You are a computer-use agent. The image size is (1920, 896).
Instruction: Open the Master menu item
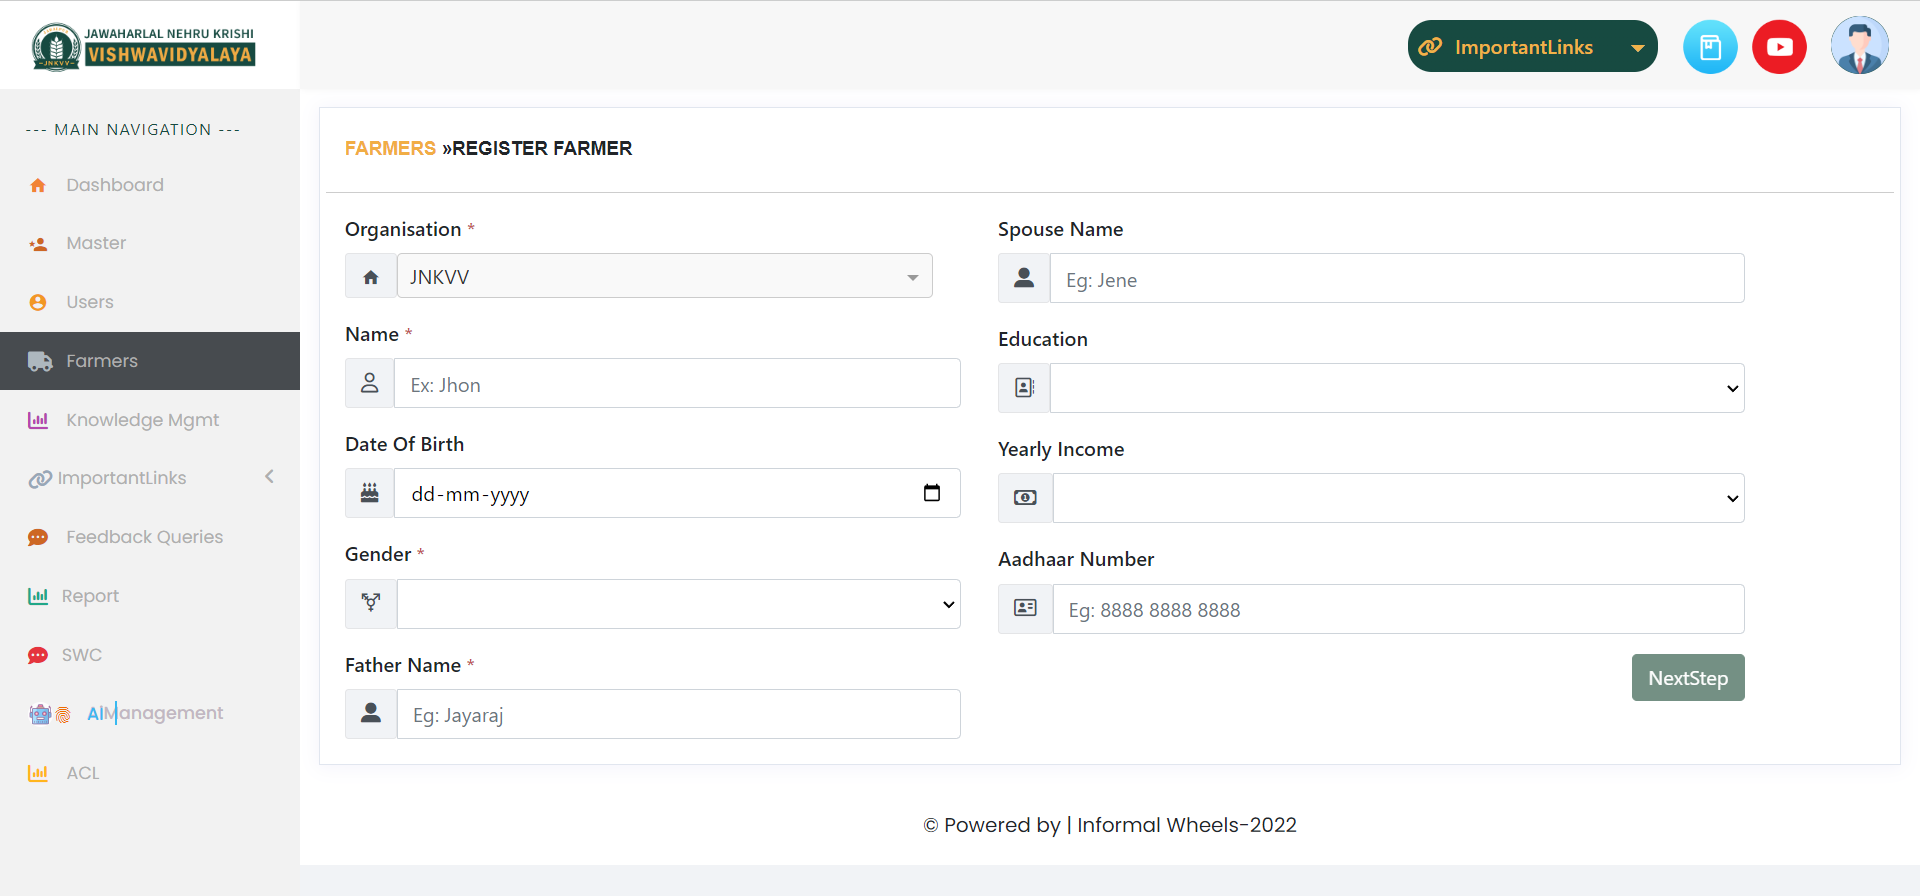pyautogui.click(x=150, y=244)
